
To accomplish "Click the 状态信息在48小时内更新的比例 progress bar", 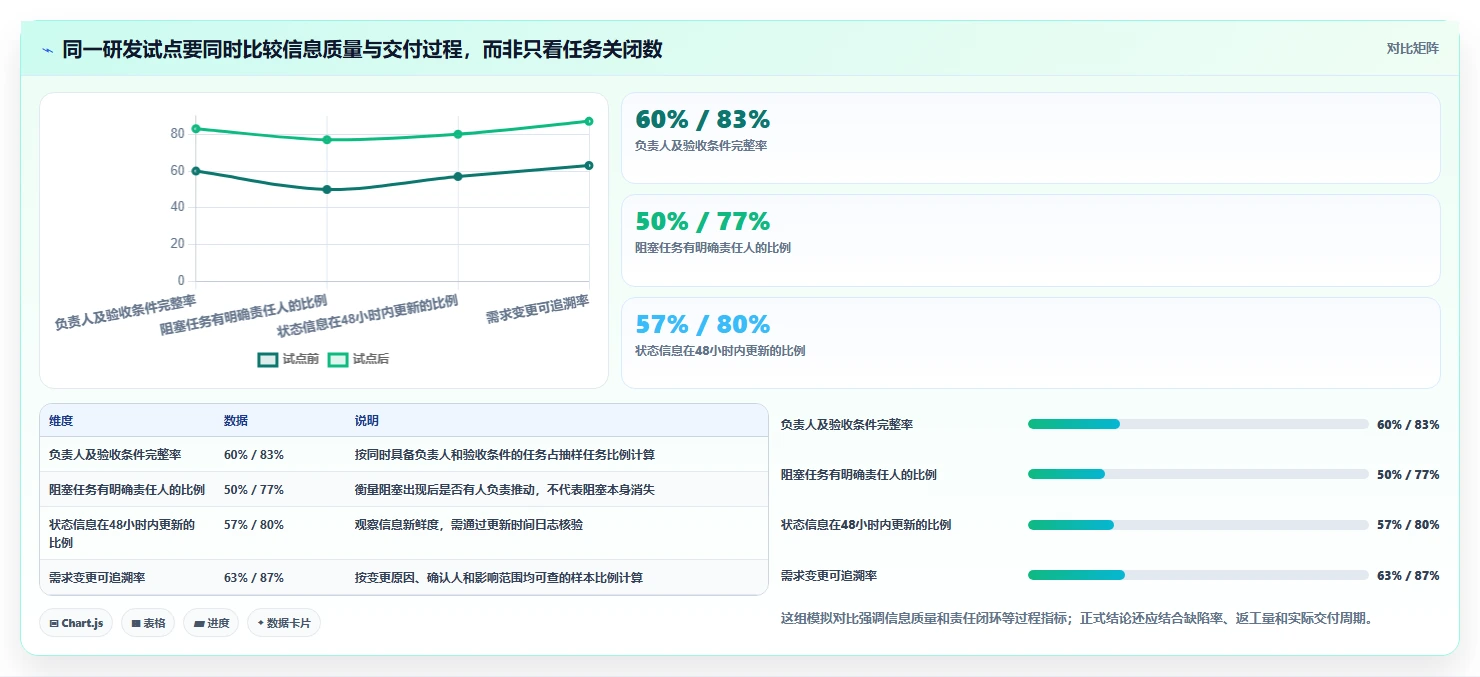I will click(x=1198, y=525).
